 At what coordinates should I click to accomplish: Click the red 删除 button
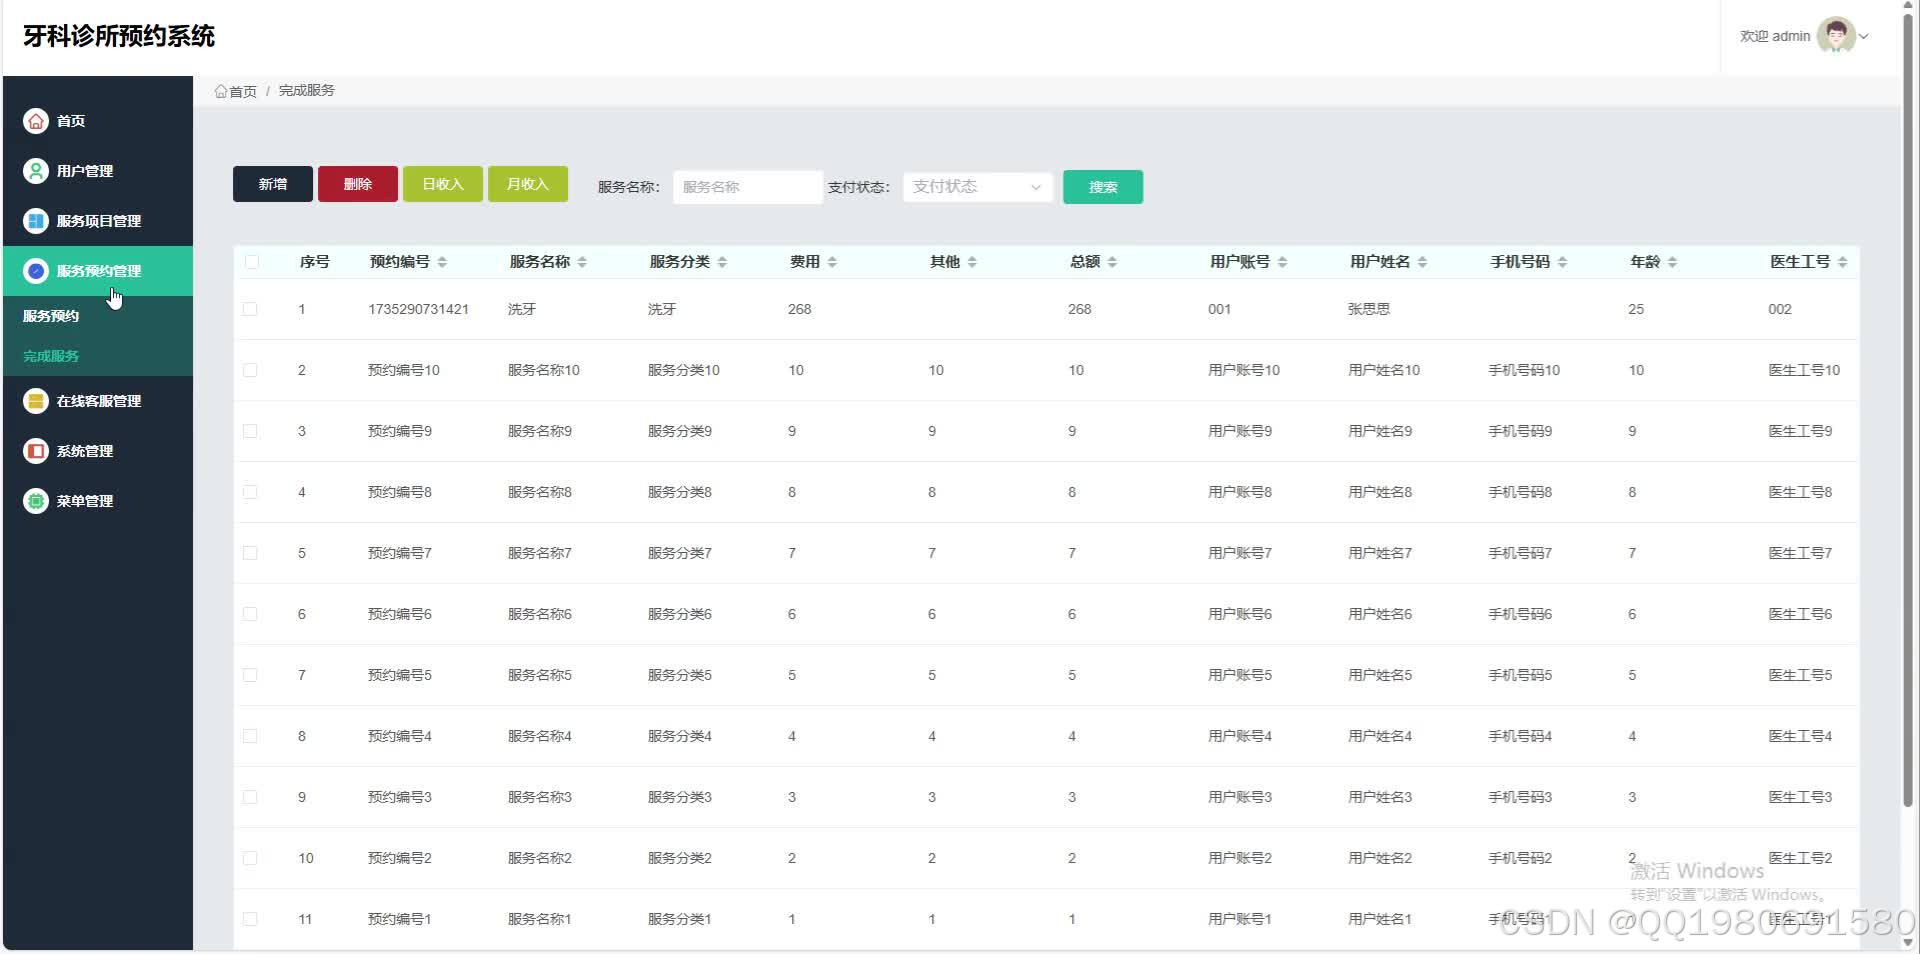[358, 184]
